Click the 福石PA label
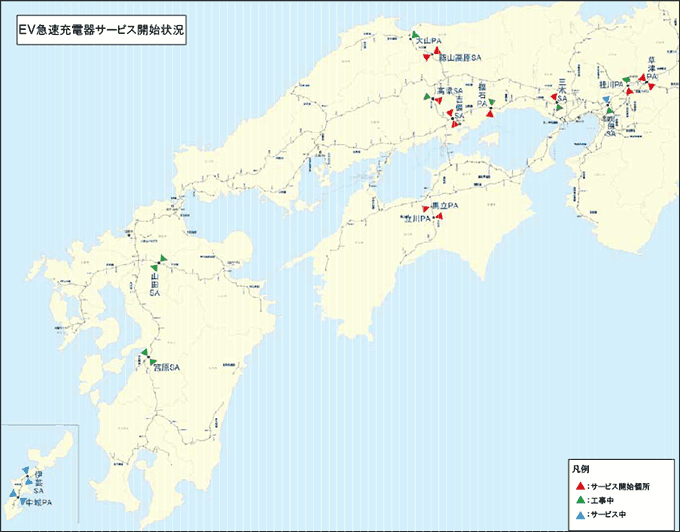Screen dimensions: 680x532 point(482,95)
